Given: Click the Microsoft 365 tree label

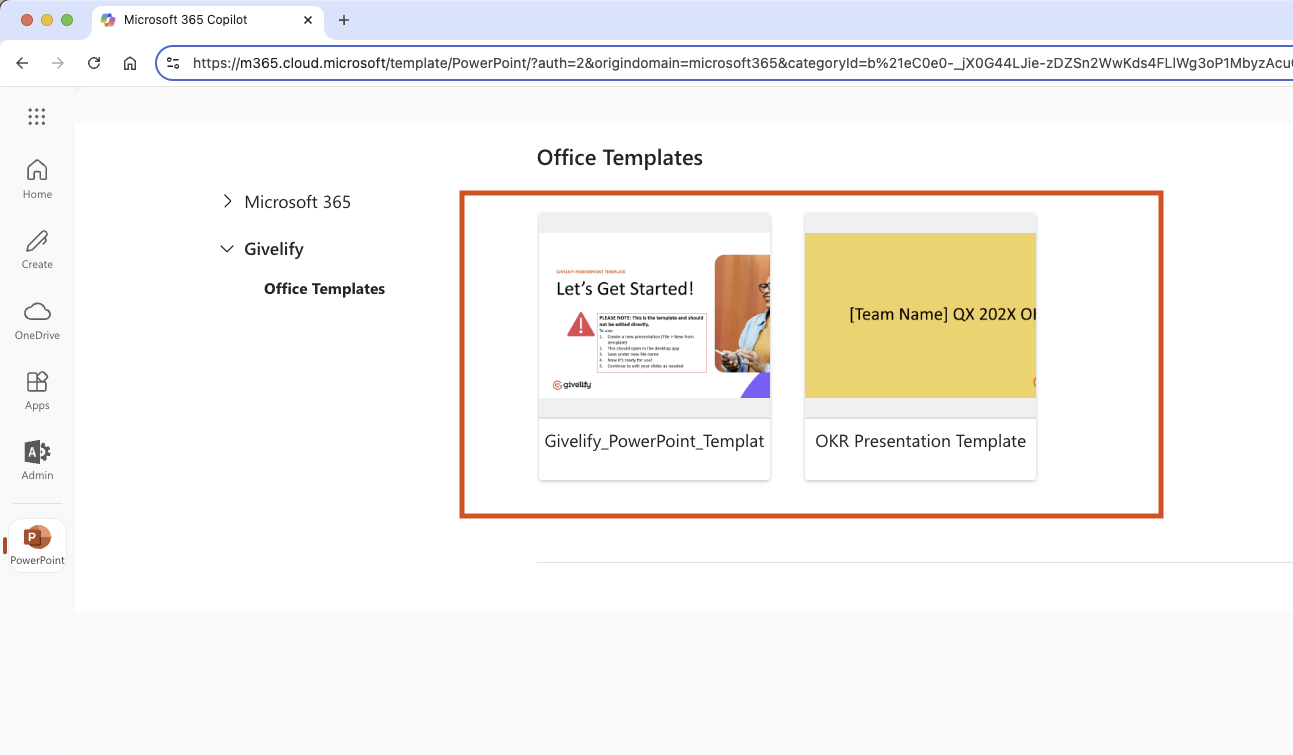Looking at the screenshot, I should coord(298,202).
